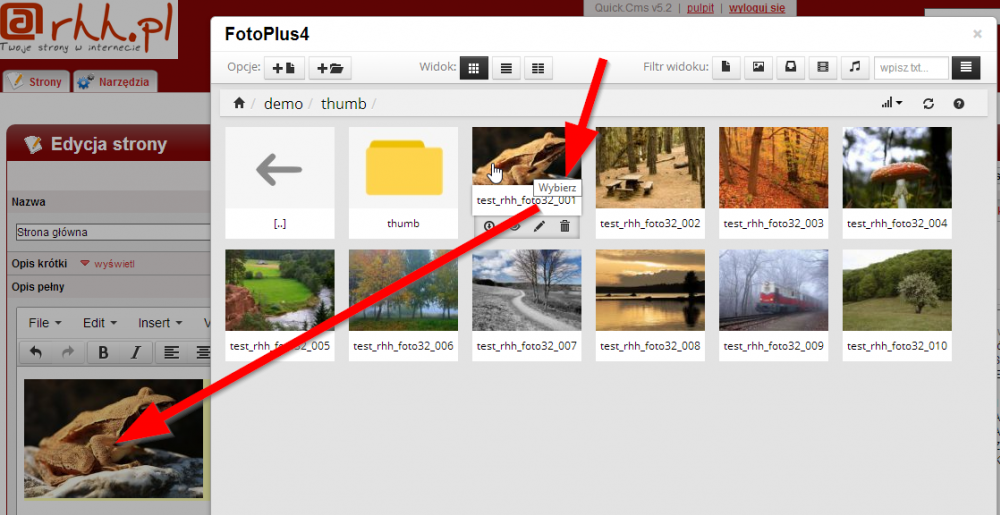This screenshot has width=1000, height=515.
Task: Click the download icon under test_rhh_foto32_001
Action: click(x=489, y=226)
